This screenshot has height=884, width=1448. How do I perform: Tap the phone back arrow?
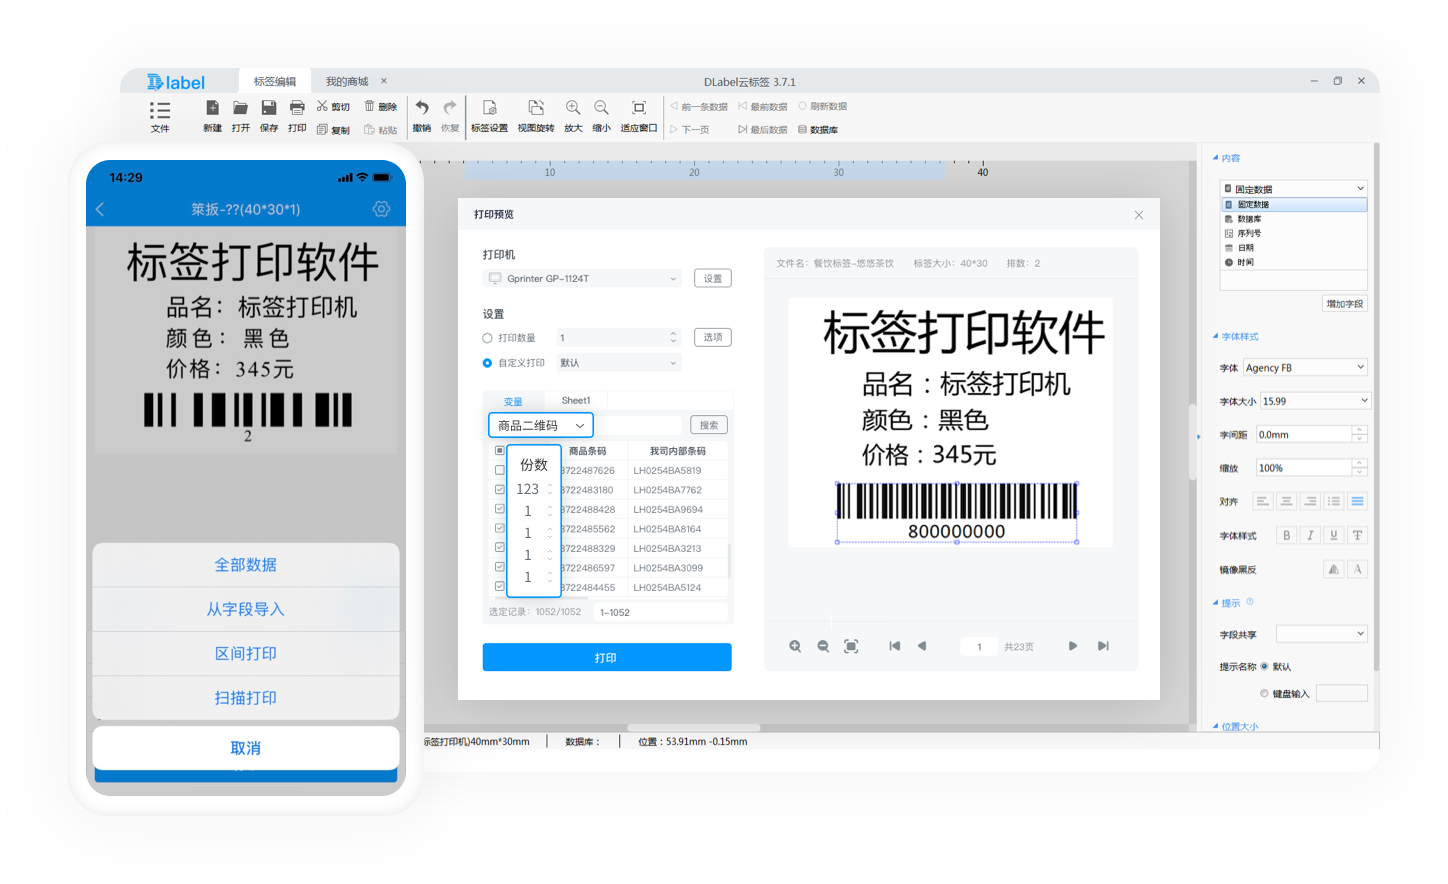(100, 209)
